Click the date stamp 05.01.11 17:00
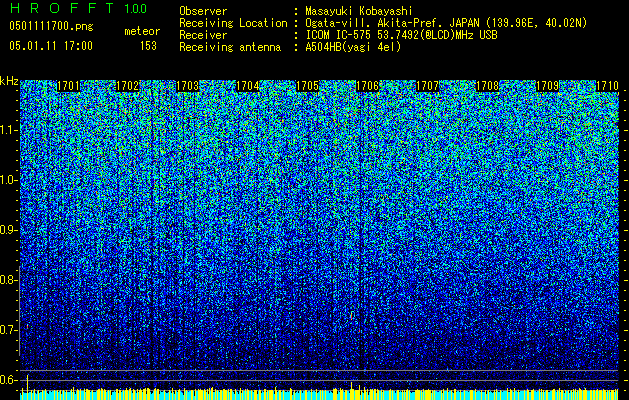The height and width of the screenshot is (400, 629). tap(51, 46)
